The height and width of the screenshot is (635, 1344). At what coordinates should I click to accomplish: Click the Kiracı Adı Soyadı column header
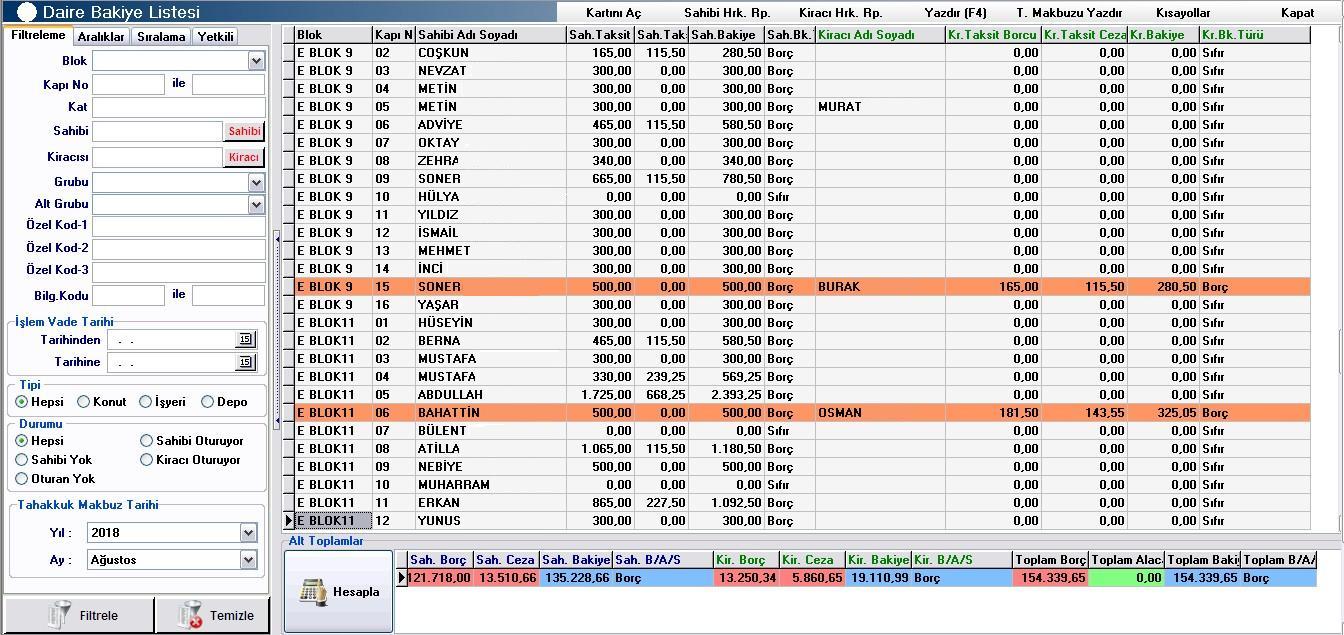tap(880, 35)
